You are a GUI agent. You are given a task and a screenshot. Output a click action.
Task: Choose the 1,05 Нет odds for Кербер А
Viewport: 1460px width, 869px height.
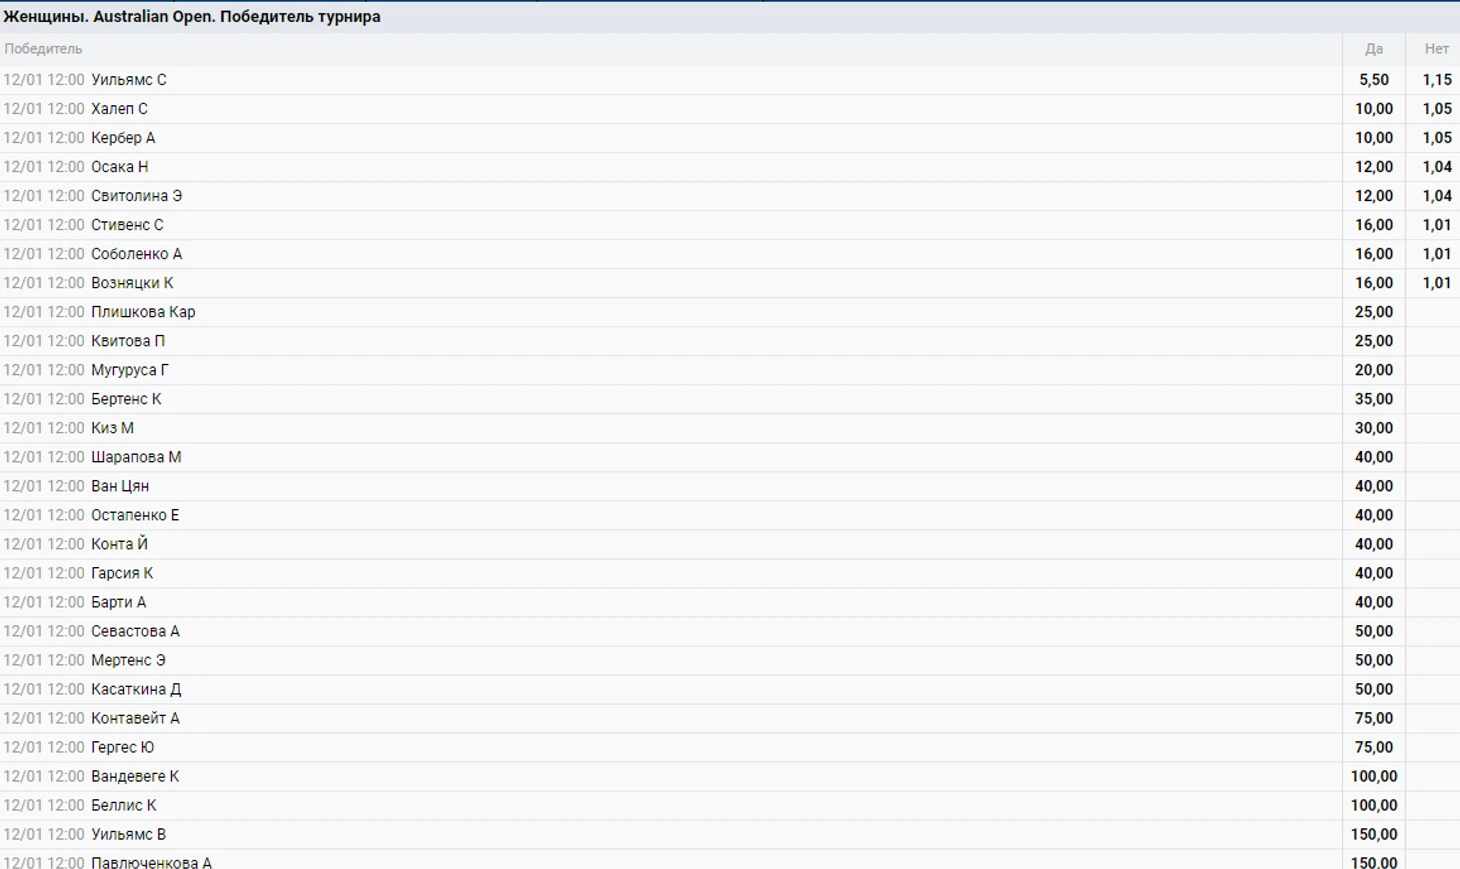[x=1437, y=138]
